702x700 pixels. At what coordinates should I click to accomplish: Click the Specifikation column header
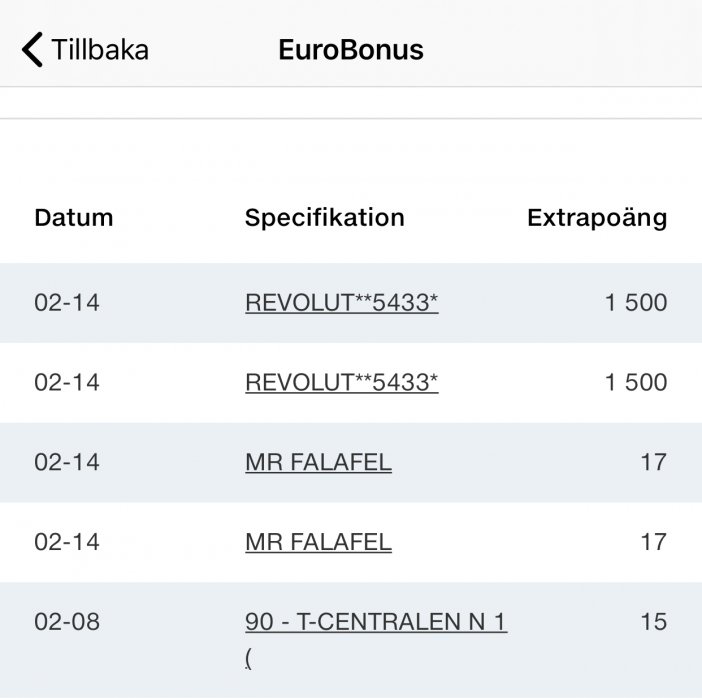click(x=324, y=218)
